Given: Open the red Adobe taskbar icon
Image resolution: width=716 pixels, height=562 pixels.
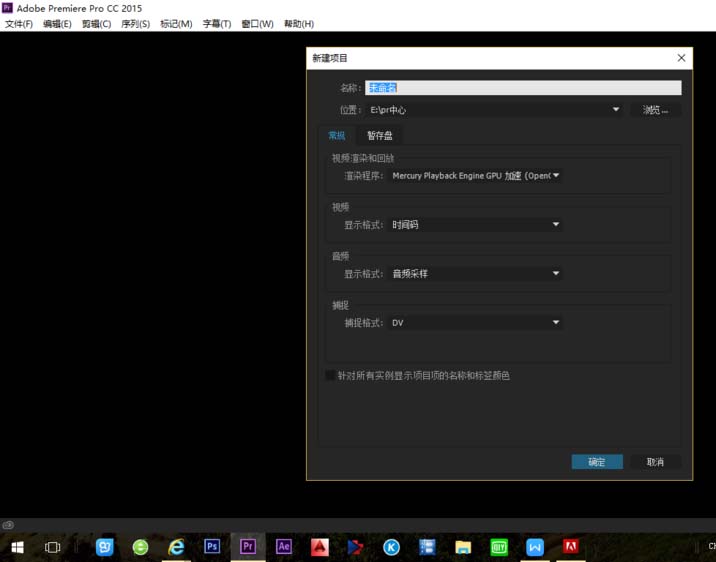Looking at the screenshot, I should point(571,546).
